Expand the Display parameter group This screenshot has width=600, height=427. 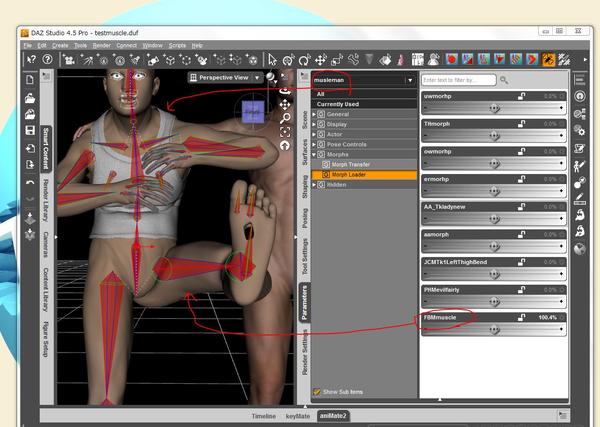(x=314, y=124)
